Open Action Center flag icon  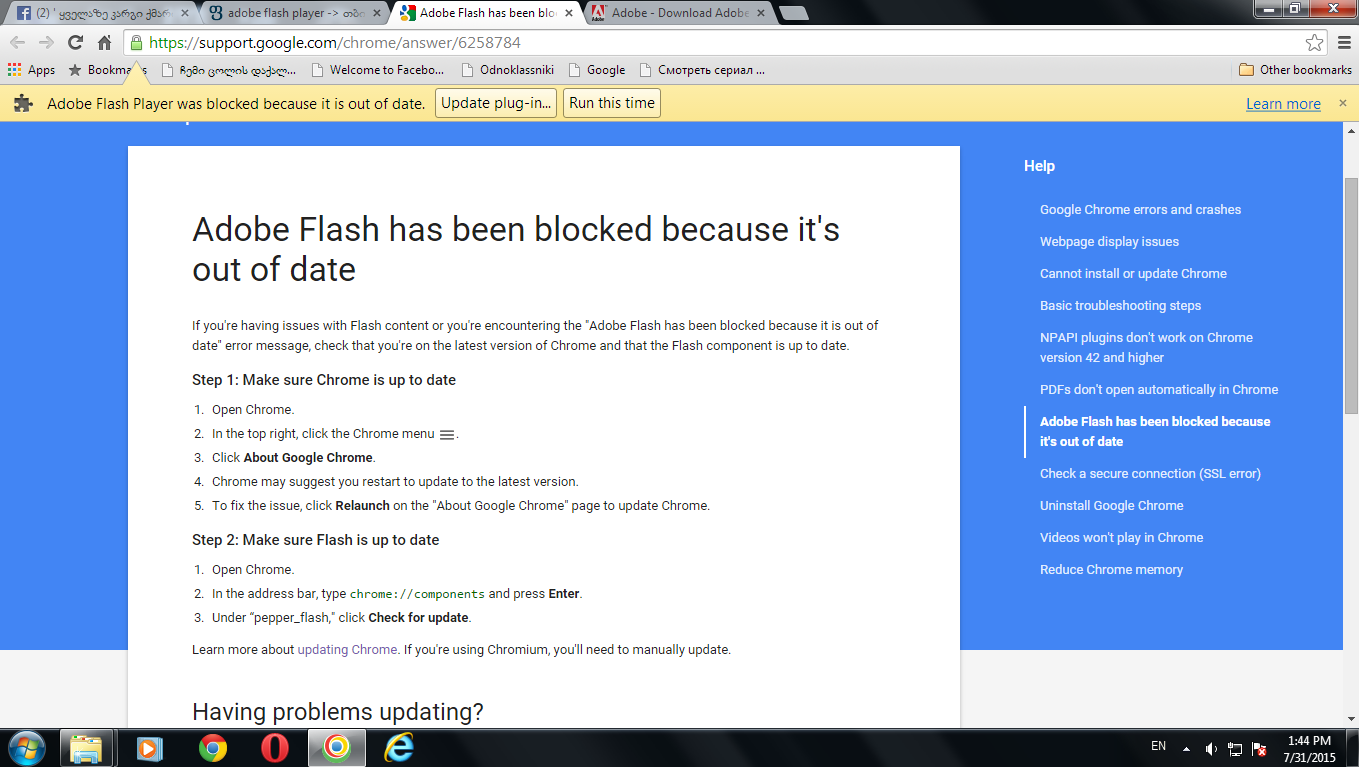pos(1260,748)
